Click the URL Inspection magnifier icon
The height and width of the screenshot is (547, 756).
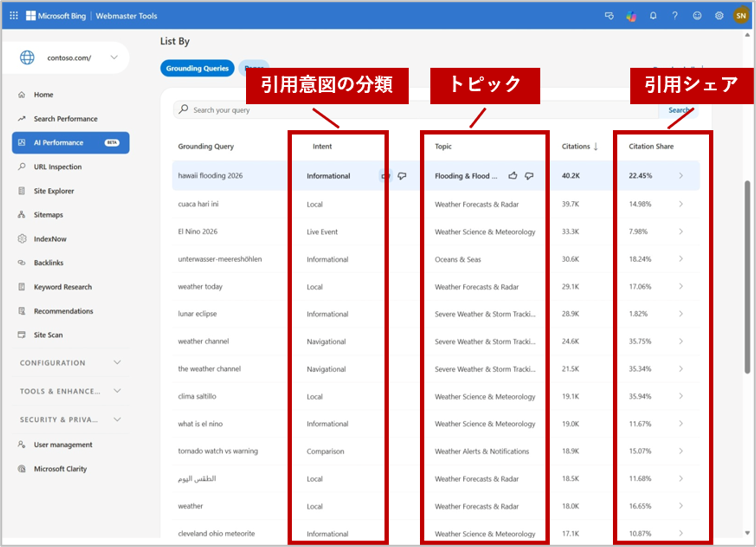point(22,167)
